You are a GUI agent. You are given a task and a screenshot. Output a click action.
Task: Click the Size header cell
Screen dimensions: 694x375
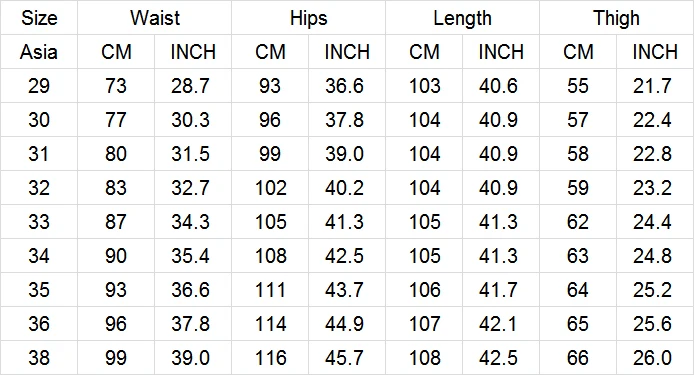(x=39, y=18)
